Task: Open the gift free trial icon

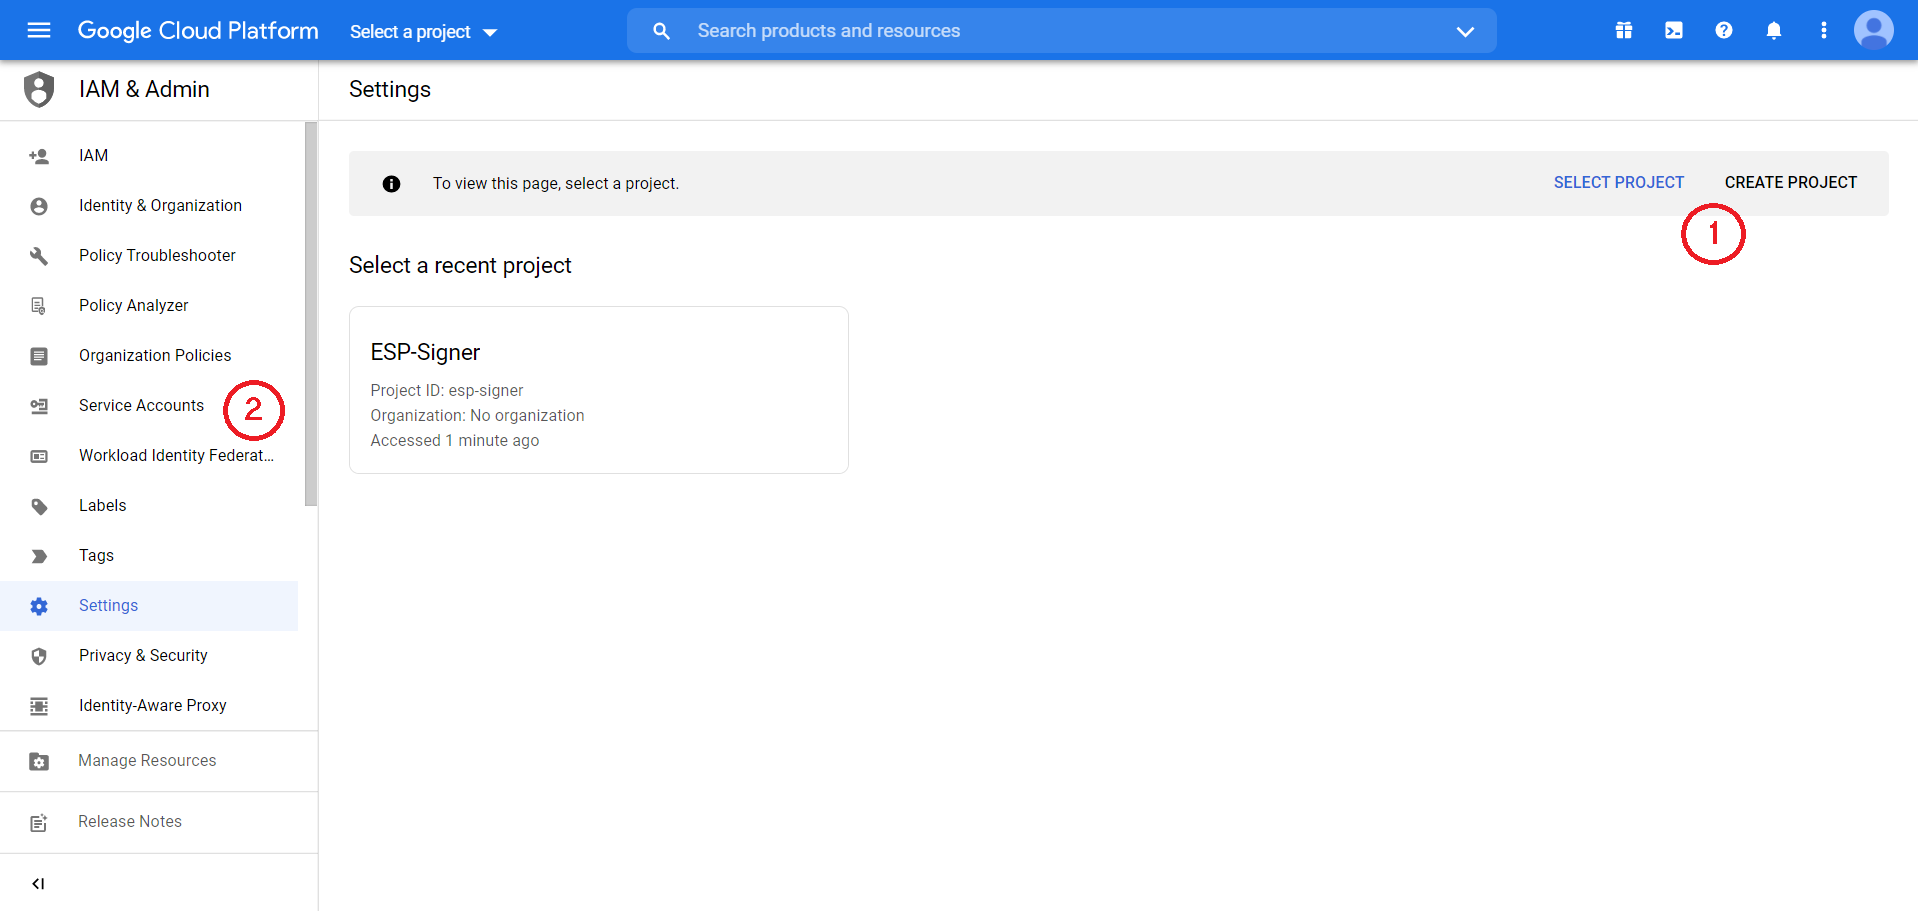Action: click(x=1624, y=30)
